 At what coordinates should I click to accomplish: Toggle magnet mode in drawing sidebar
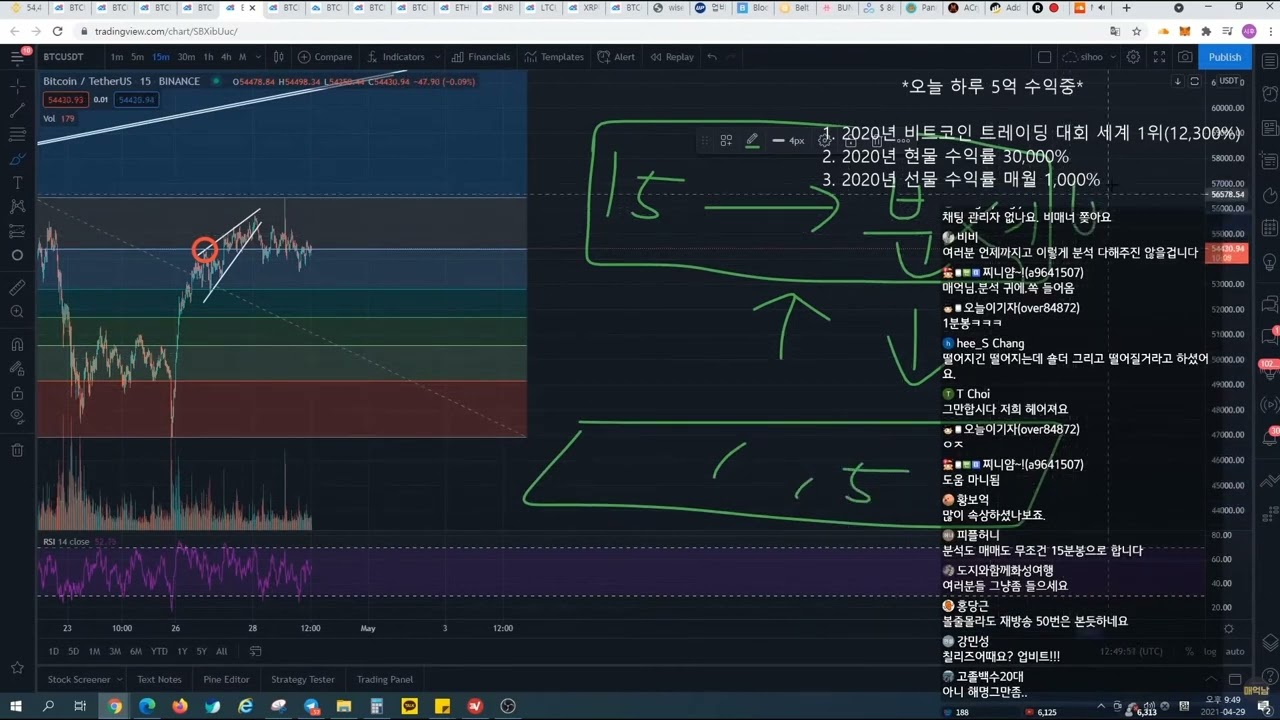pyautogui.click(x=17, y=344)
